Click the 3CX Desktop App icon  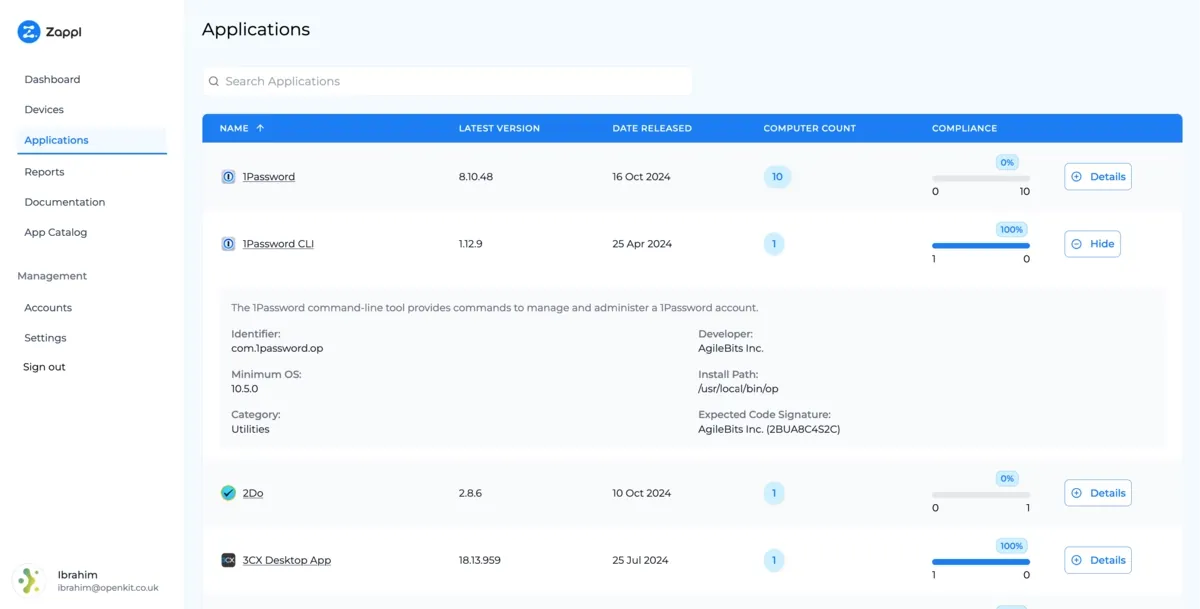click(228, 559)
